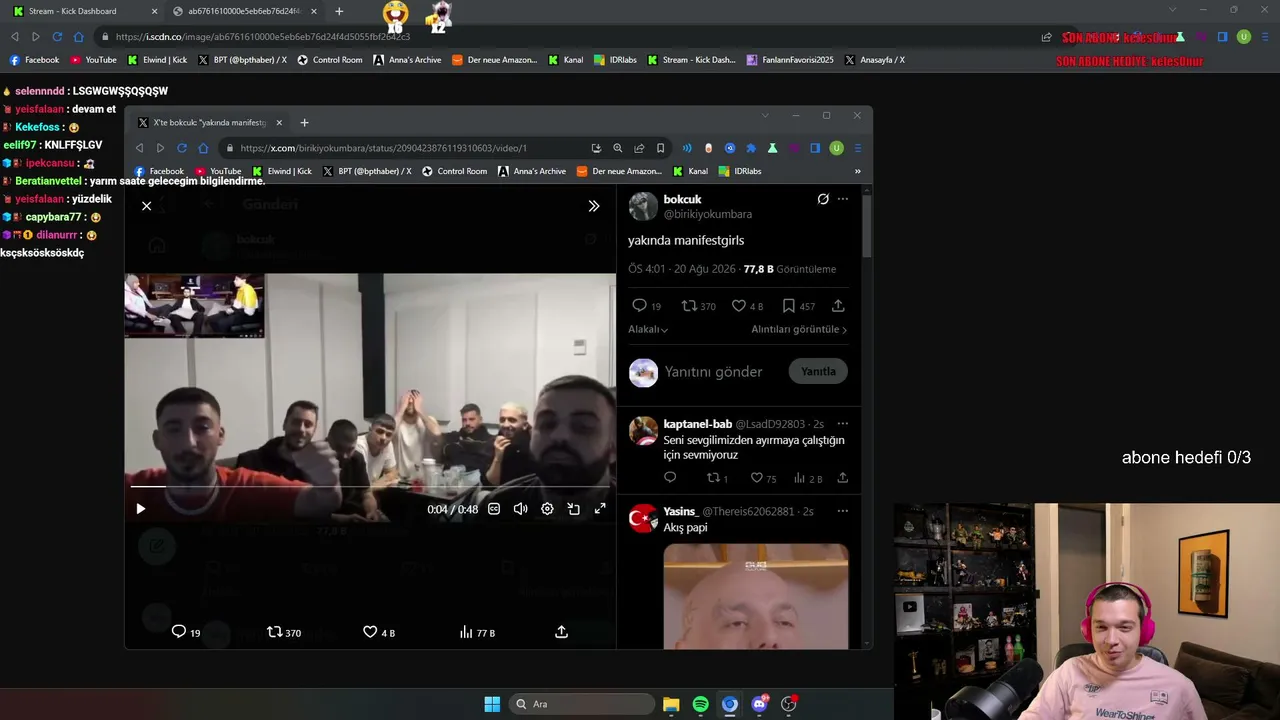Like the video post (4 B)
1280x720 pixels.
pos(379,632)
